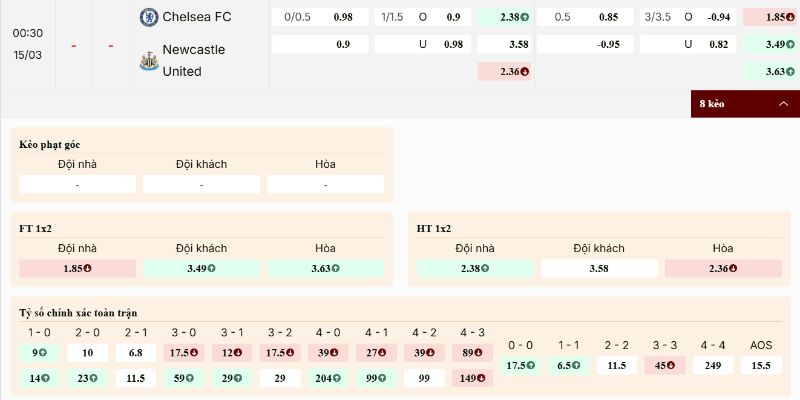Image resolution: width=800 pixels, height=400 pixels.
Task: Select AOS odds 15.5
Action: click(x=761, y=366)
